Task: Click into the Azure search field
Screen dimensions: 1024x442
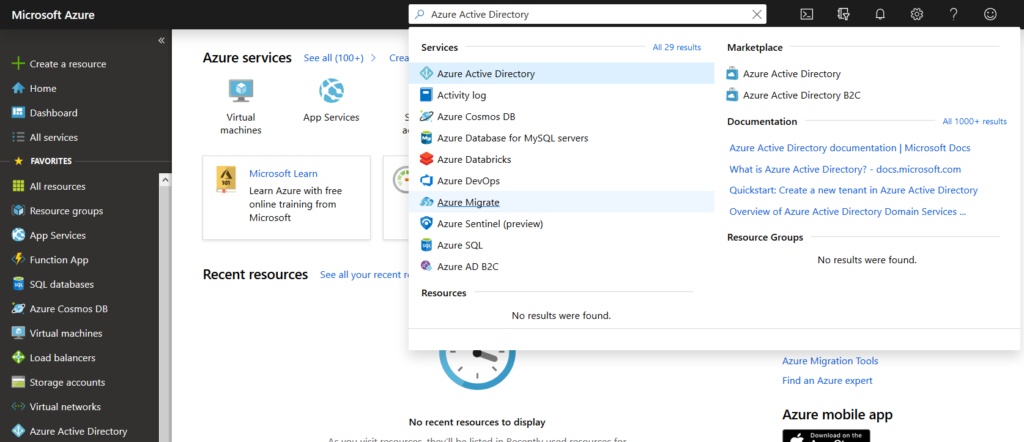Action: pyautogui.click(x=588, y=14)
